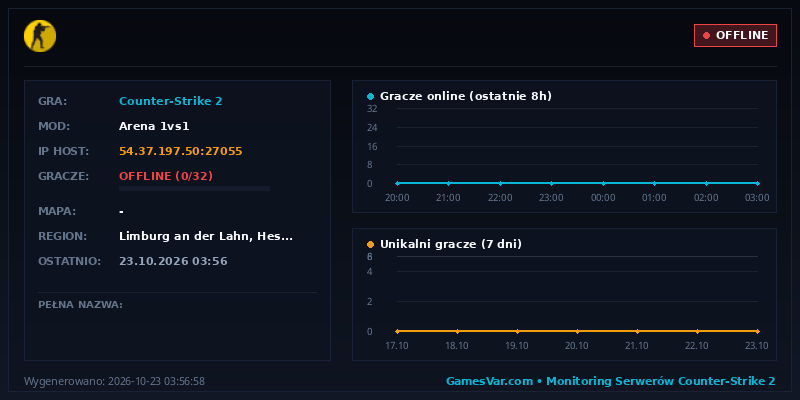Click the 19.10 point on unique players chart

click(x=517, y=331)
